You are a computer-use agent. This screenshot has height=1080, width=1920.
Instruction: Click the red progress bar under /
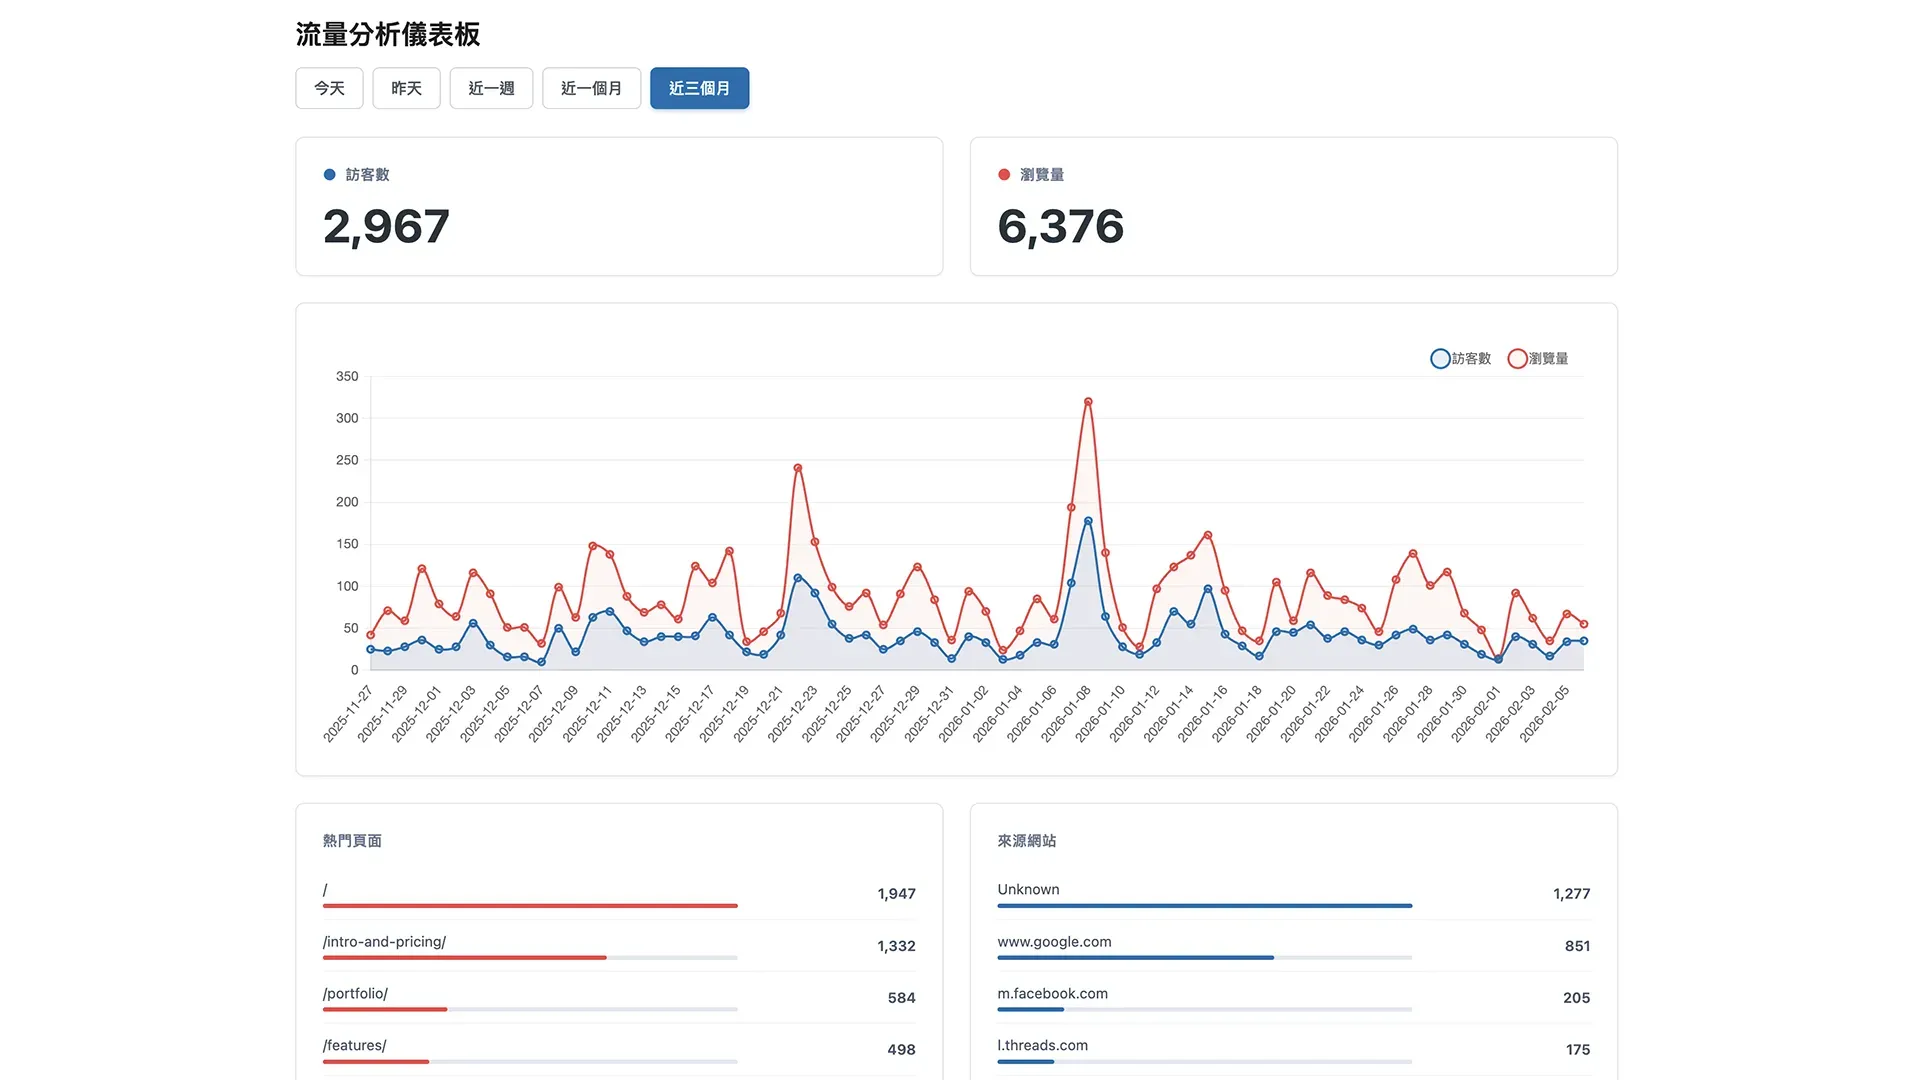click(530, 906)
